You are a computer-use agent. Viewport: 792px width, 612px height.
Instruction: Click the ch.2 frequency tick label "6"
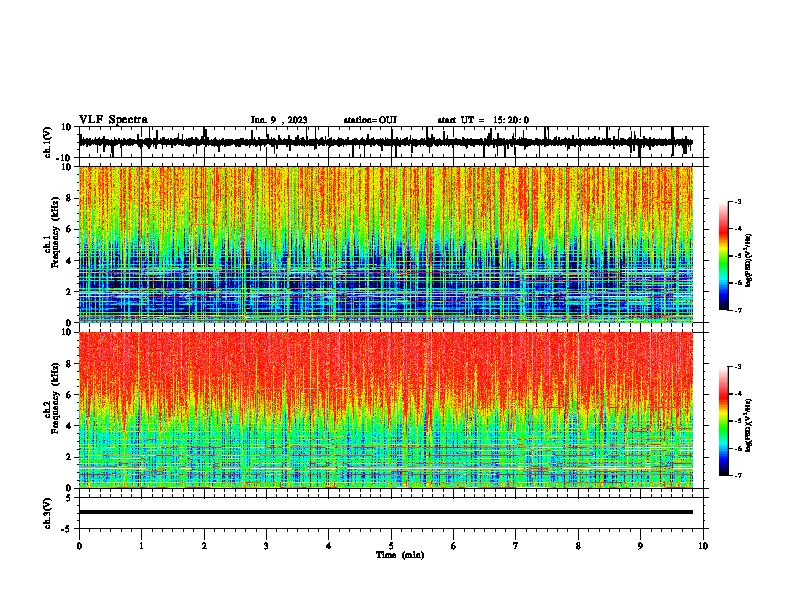70,395
